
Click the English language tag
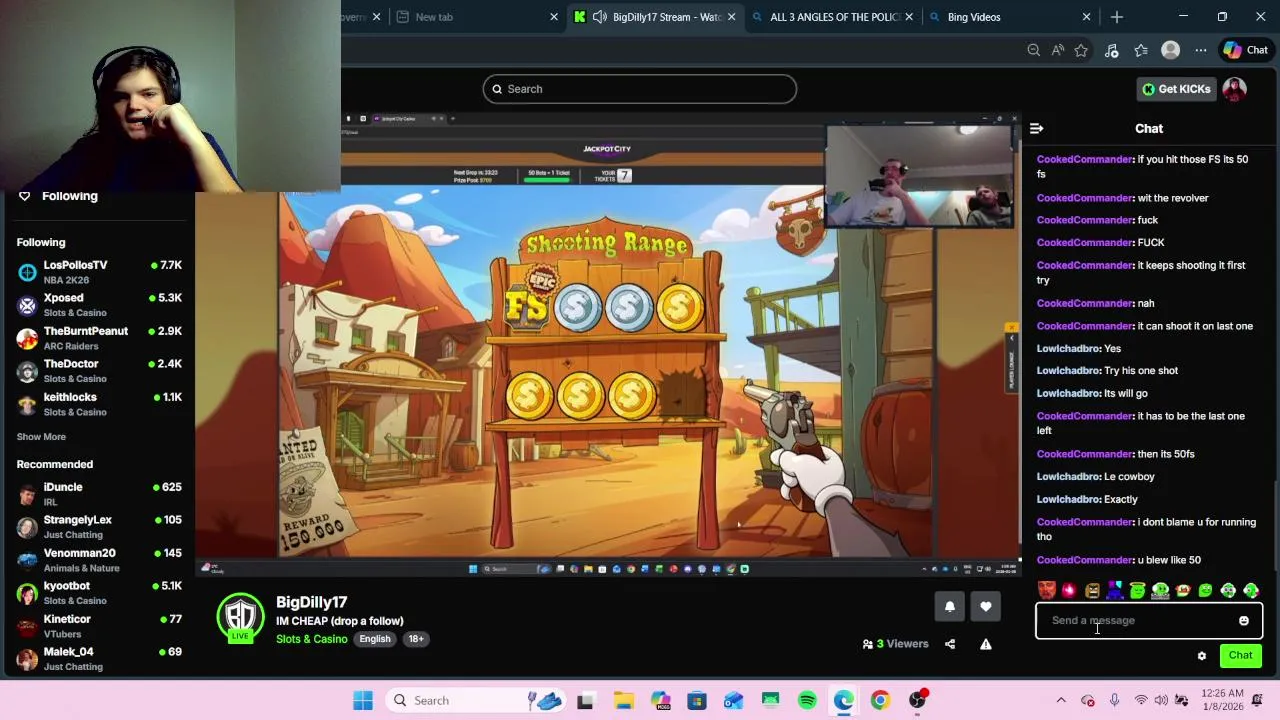[x=375, y=639]
